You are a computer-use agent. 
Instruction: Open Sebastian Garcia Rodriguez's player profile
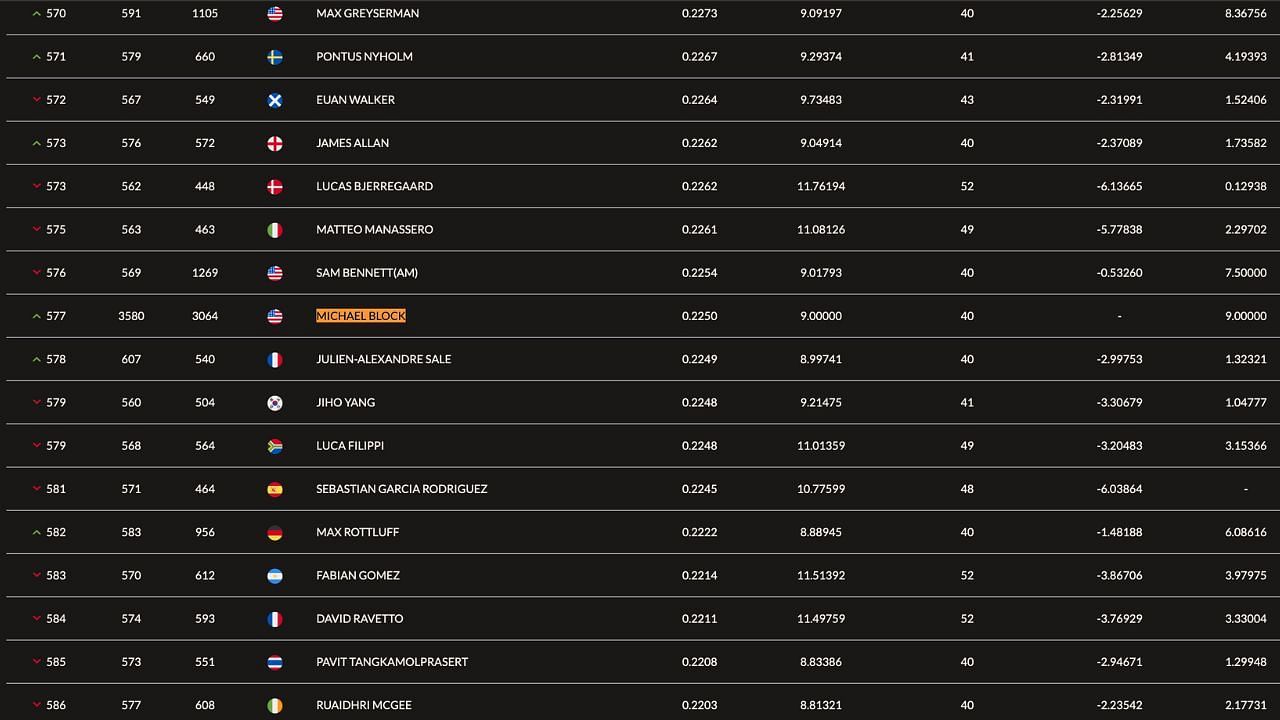(401, 489)
